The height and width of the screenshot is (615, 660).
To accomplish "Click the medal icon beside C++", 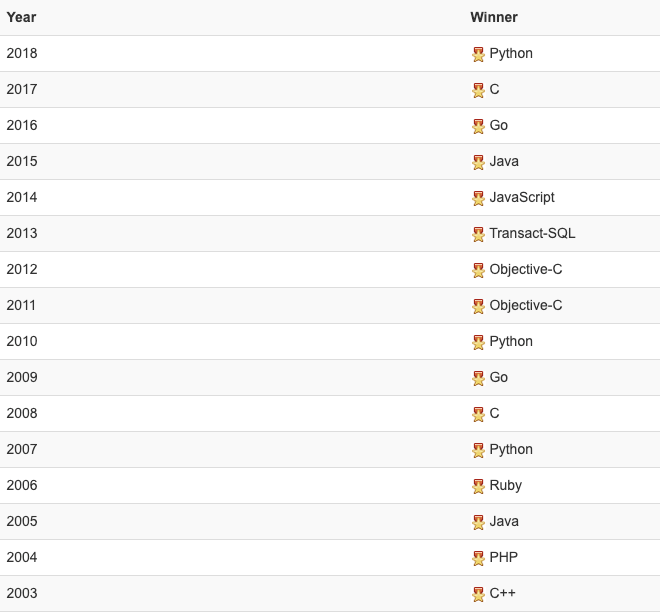I will [x=478, y=594].
